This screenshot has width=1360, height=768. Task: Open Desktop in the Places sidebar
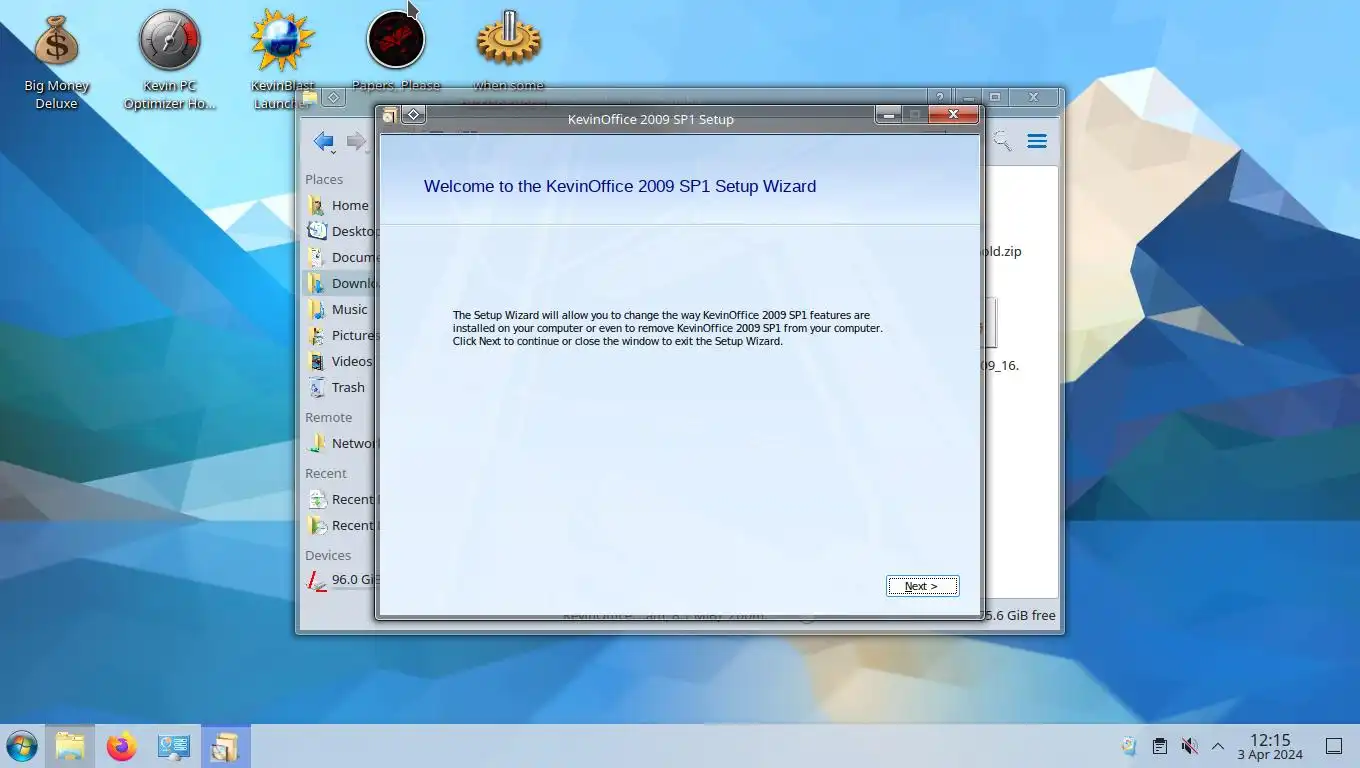tap(340, 231)
